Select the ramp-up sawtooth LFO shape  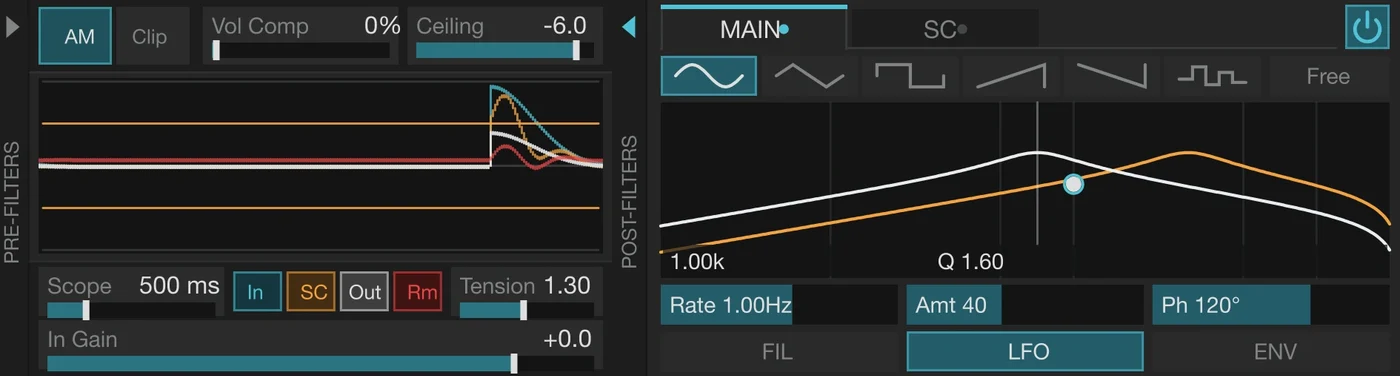coord(1012,76)
